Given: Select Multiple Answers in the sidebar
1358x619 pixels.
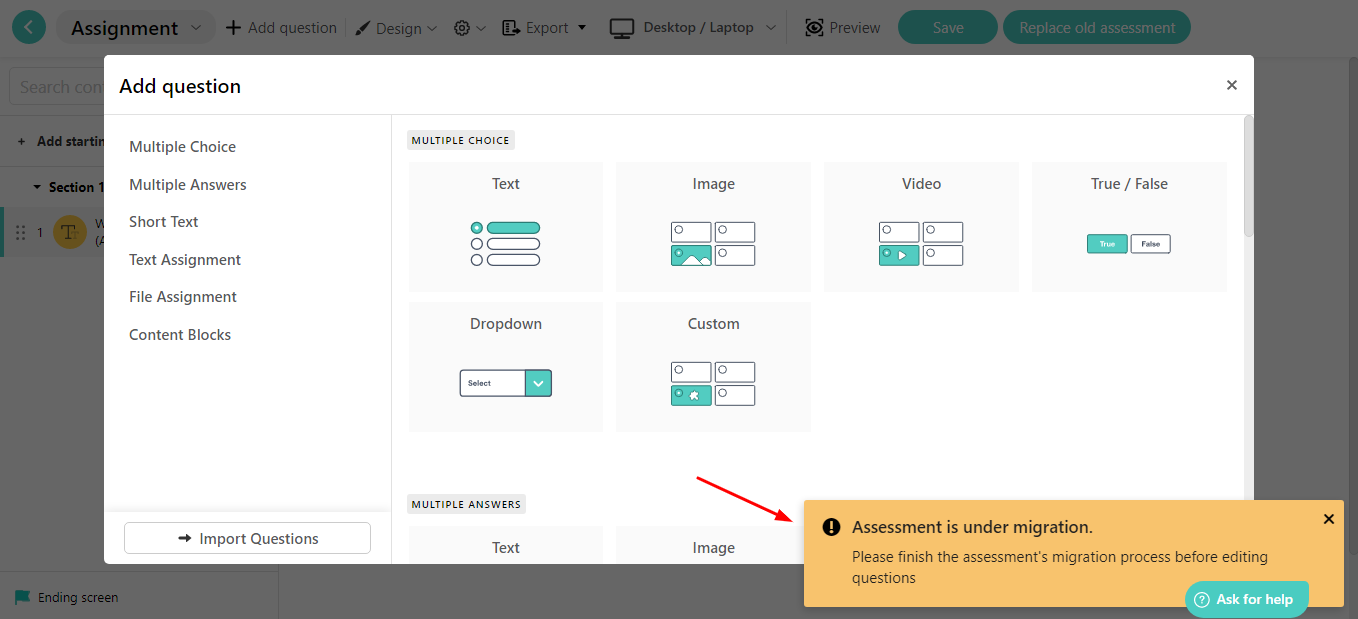Looking at the screenshot, I should click(187, 185).
